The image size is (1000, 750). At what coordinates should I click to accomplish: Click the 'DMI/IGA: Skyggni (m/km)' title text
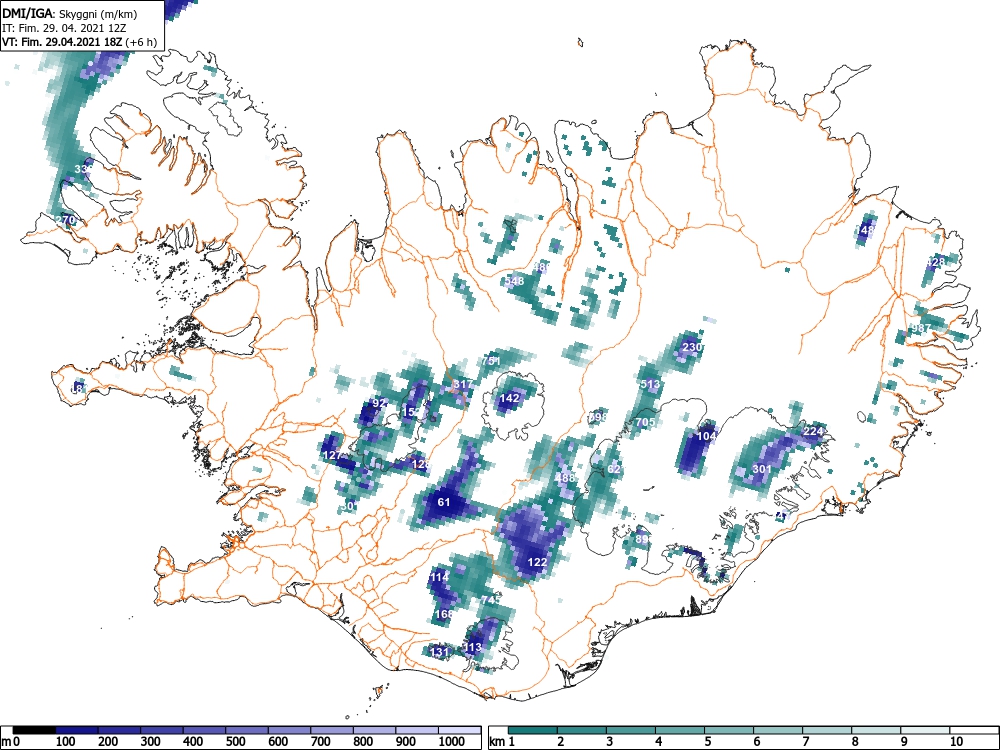(70, 13)
